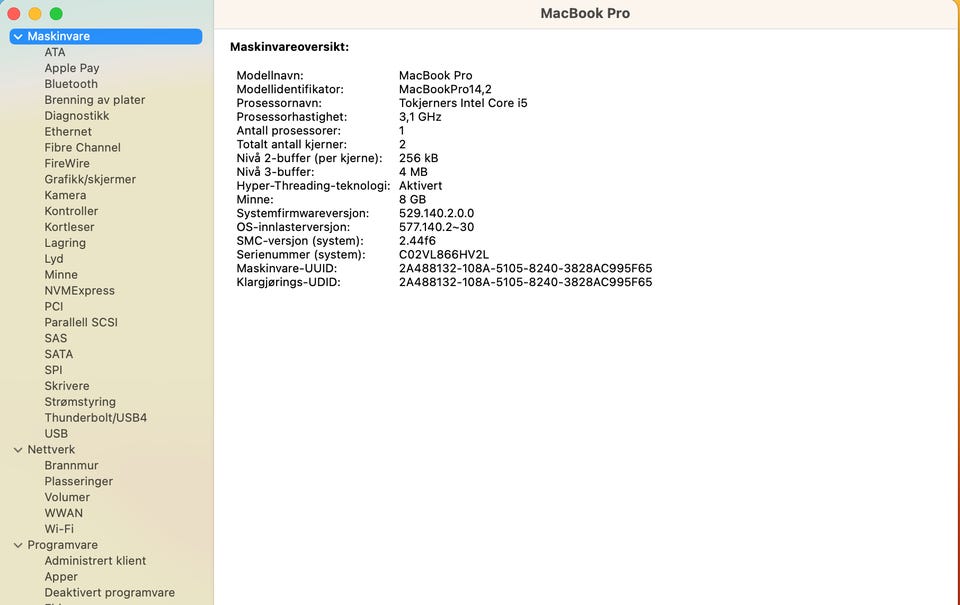The image size is (960, 605).
Task: Select Administrert klient entry
Action: click(x=95, y=562)
